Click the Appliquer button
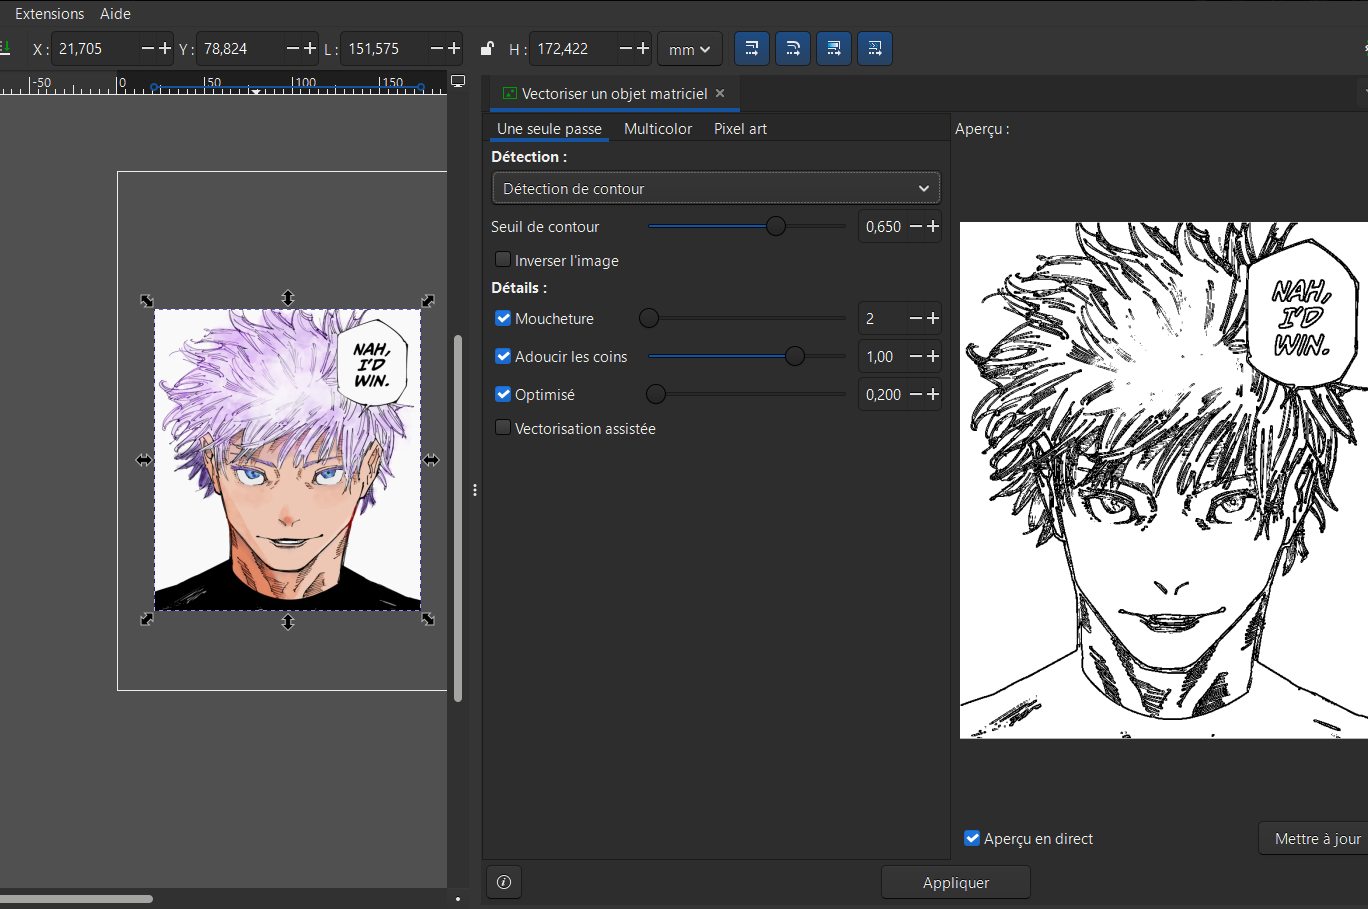Viewport: 1368px width, 909px height. pyautogui.click(x=956, y=882)
